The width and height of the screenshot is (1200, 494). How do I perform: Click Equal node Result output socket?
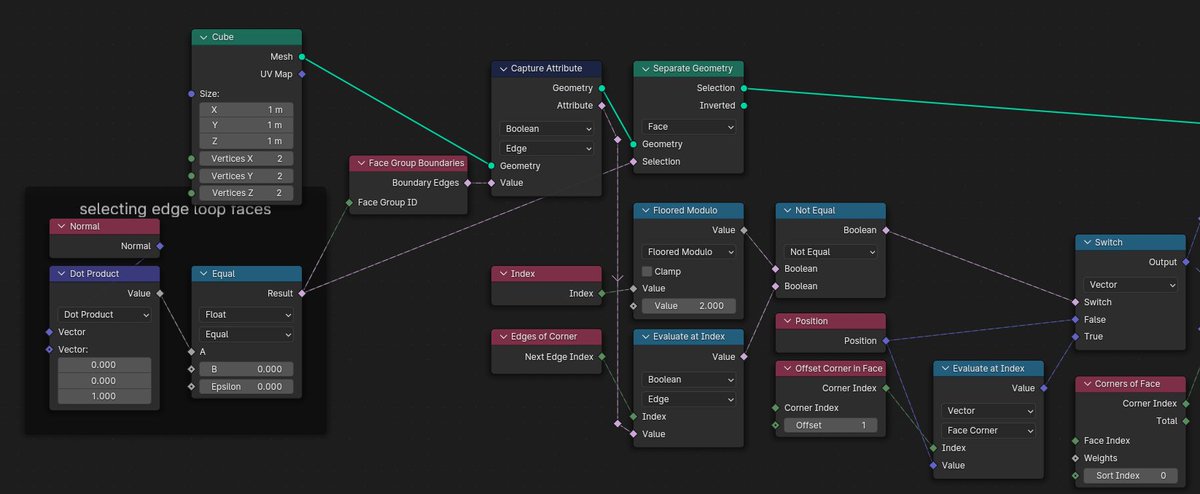302,293
